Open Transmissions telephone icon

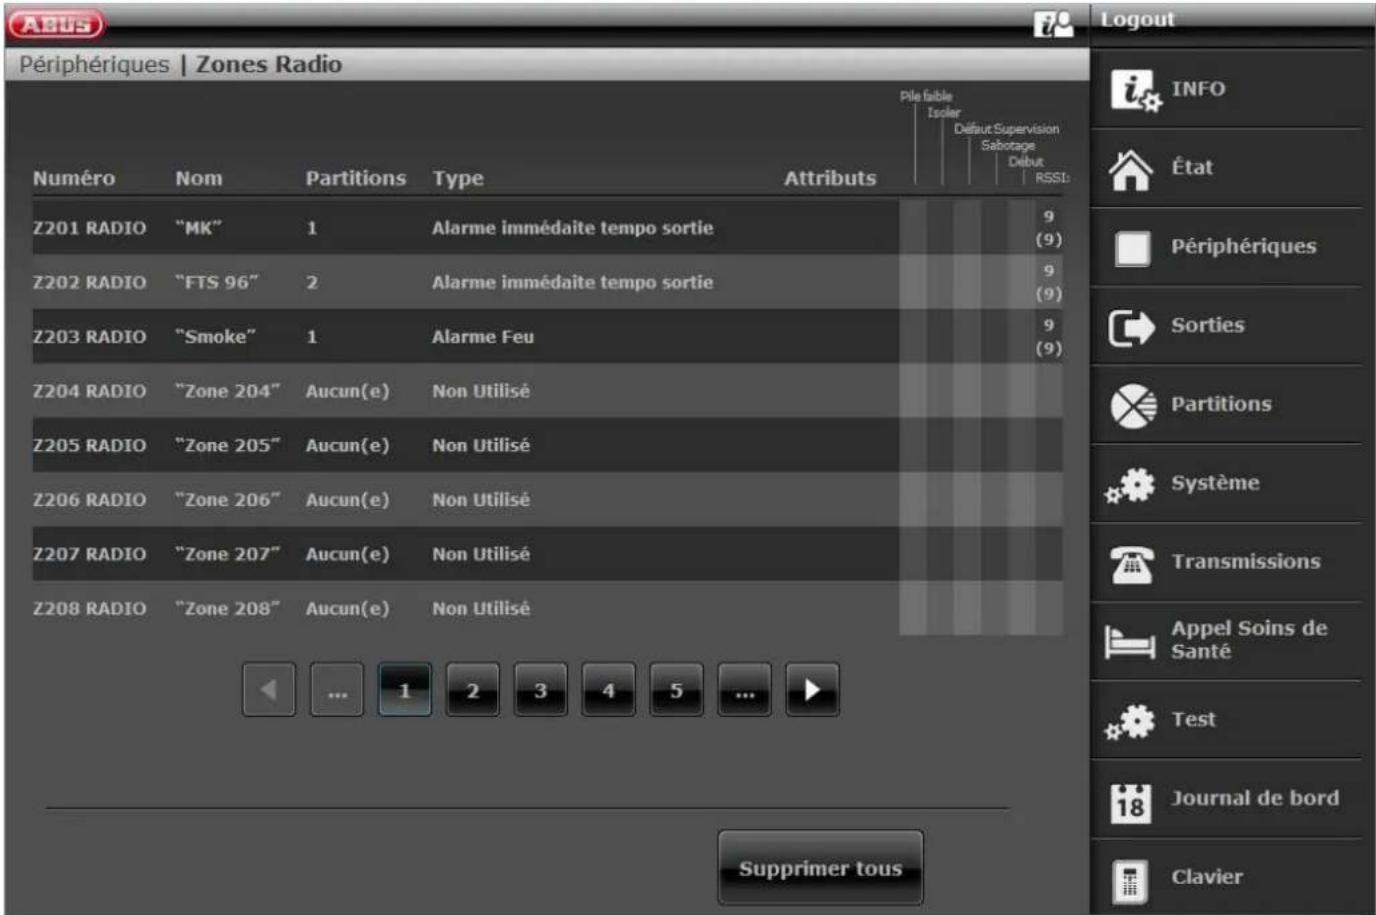point(1131,564)
